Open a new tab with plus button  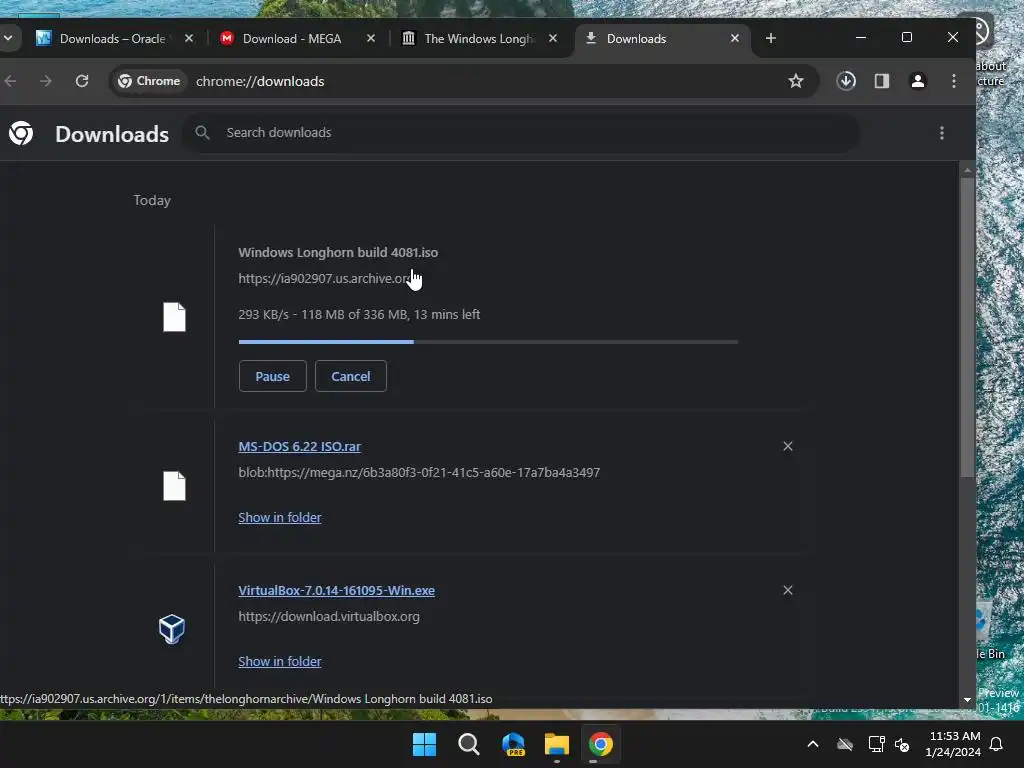pyautogui.click(x=771, y=39)
